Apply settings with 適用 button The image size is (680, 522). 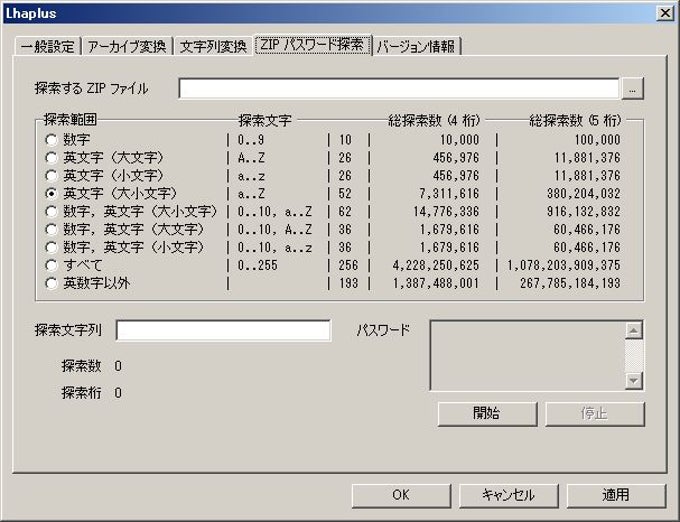[616, 495]
